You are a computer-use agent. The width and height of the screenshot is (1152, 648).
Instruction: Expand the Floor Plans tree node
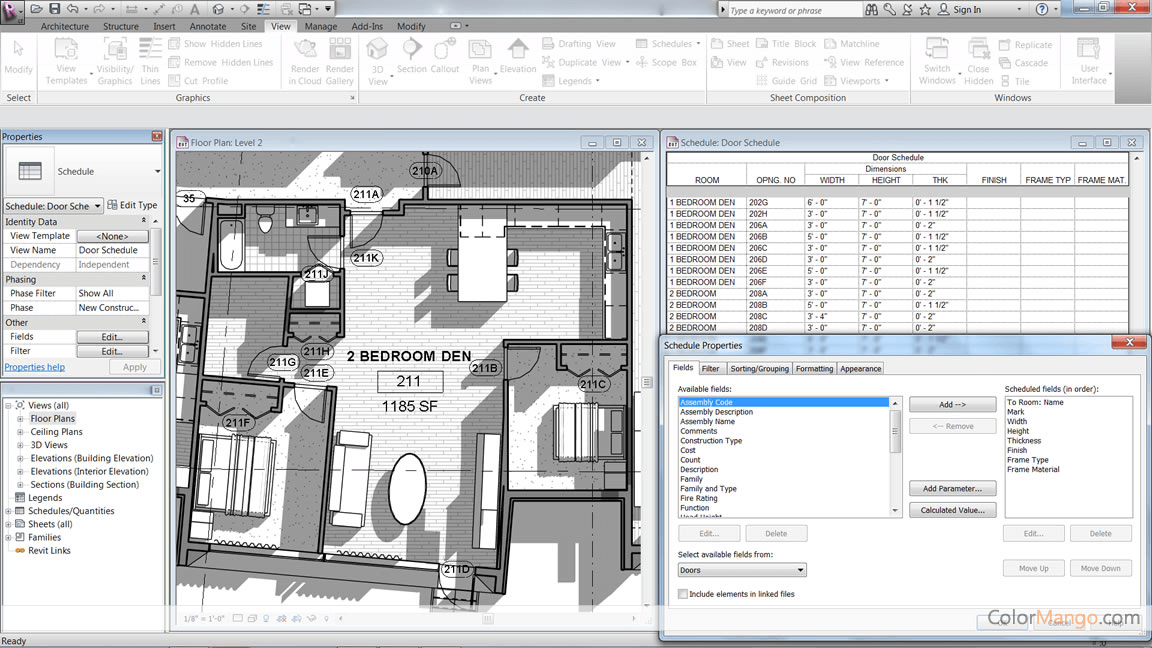tap(20, 419)
